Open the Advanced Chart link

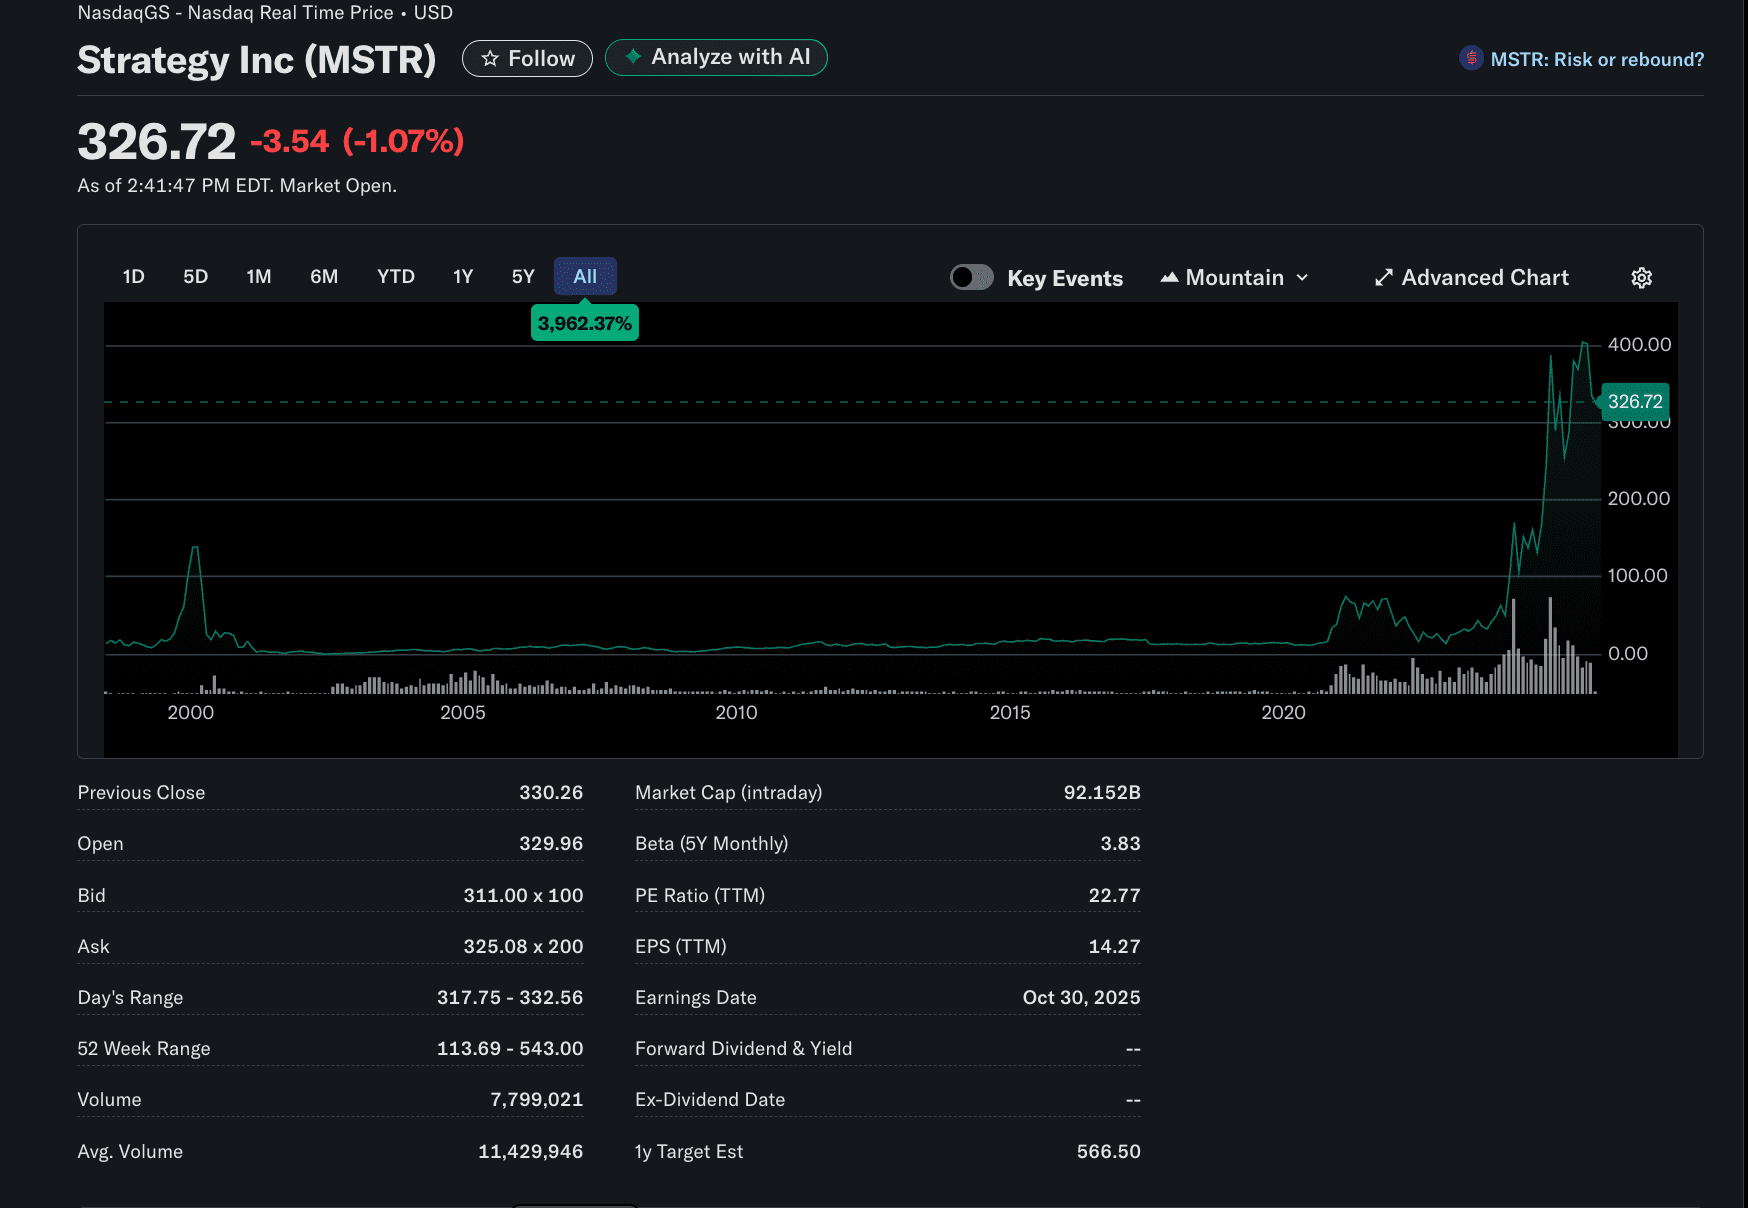[1484, 278]
